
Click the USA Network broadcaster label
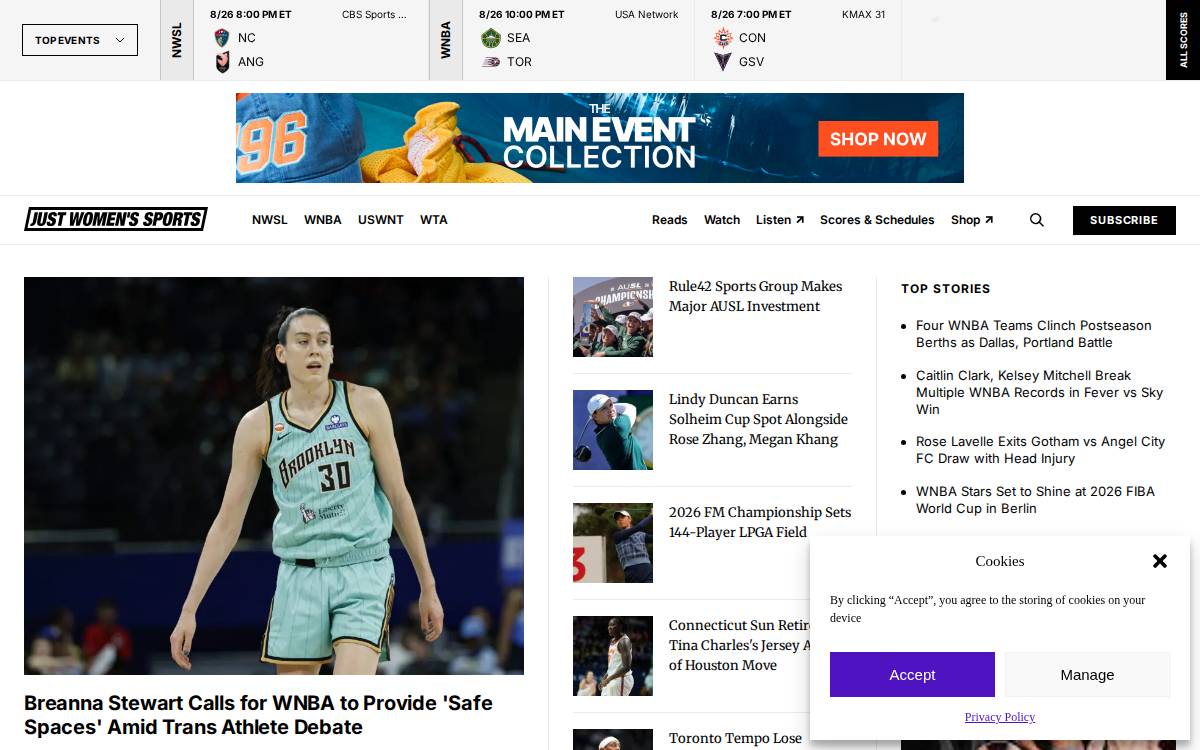point(646,15)
